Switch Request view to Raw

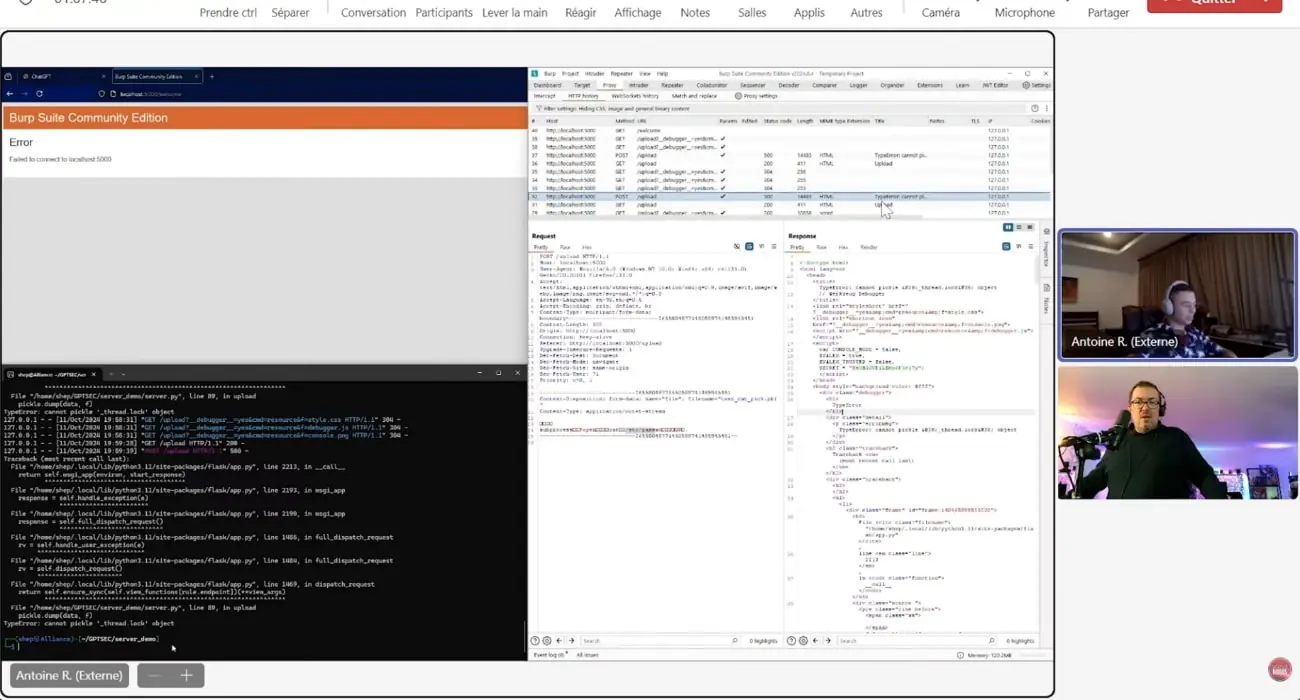(565, 247)
